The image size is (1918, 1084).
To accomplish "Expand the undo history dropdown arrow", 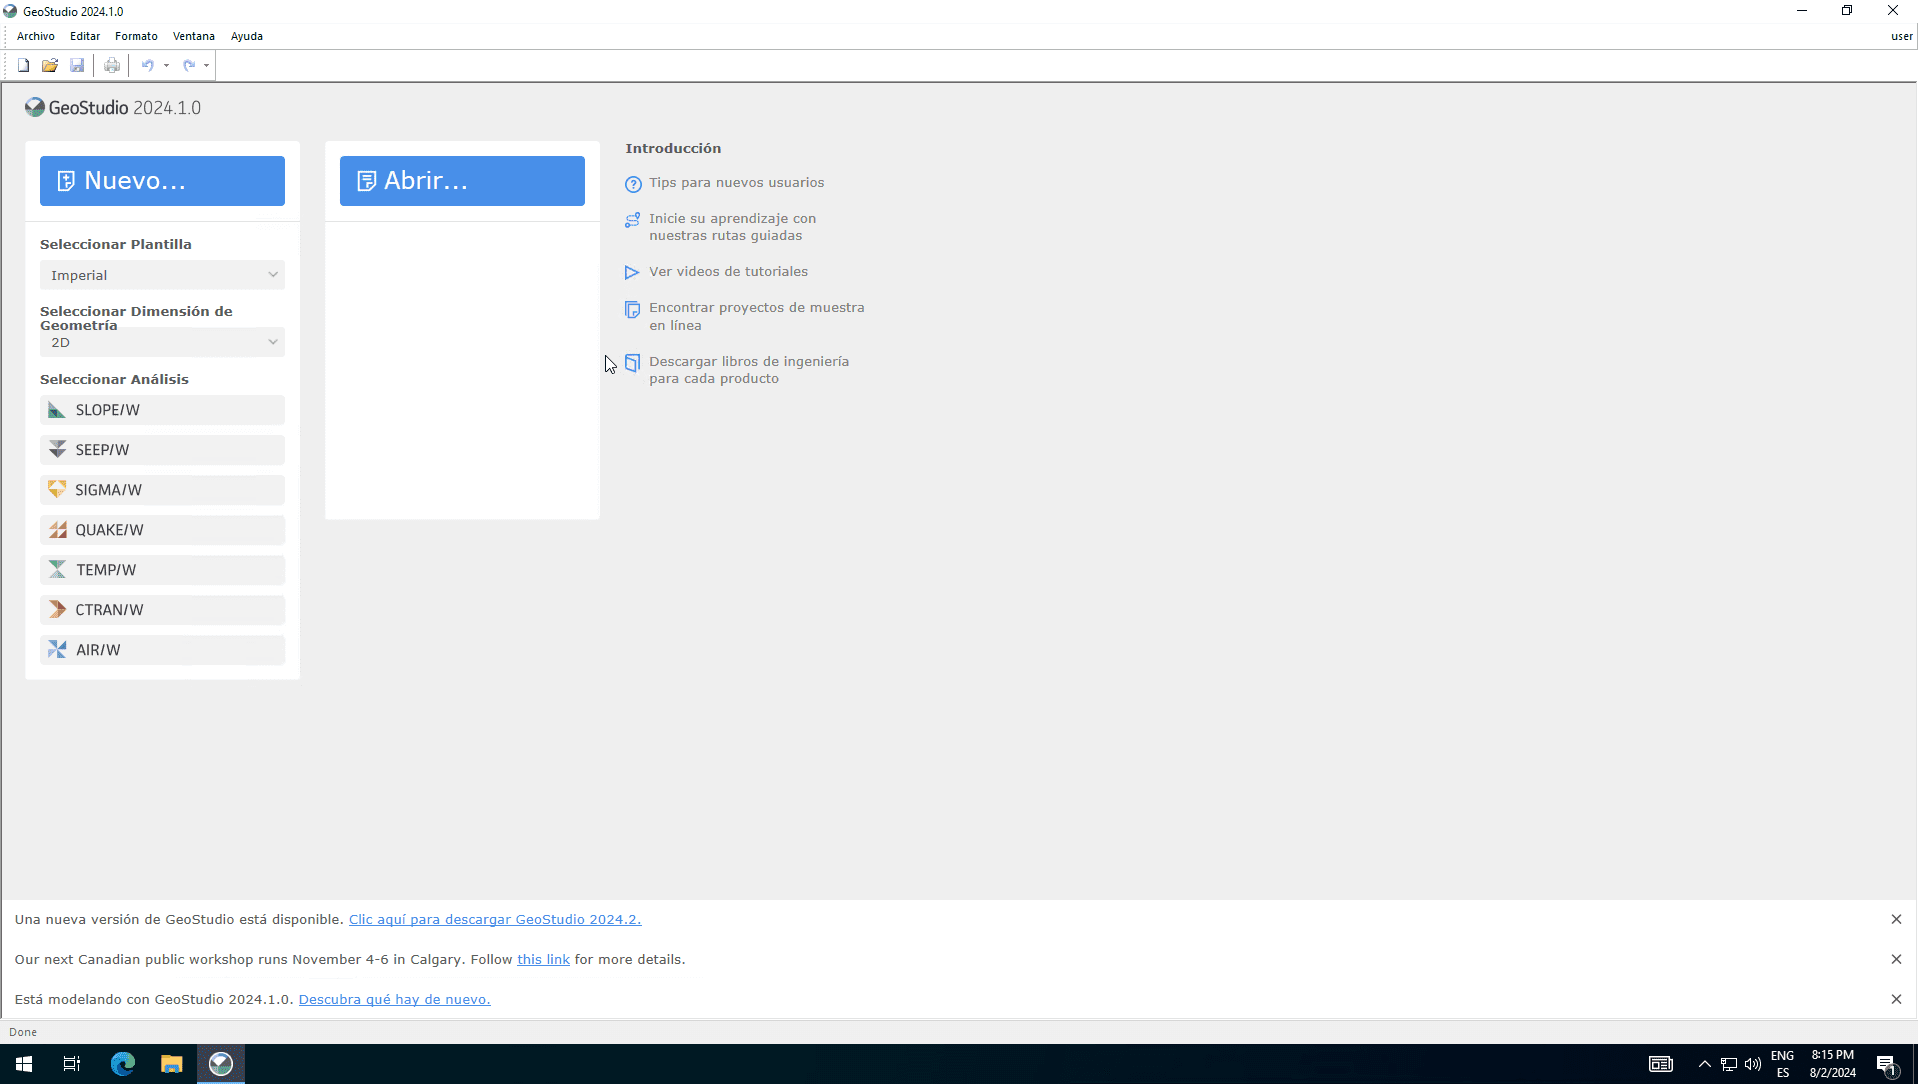I will click(166, 66).
